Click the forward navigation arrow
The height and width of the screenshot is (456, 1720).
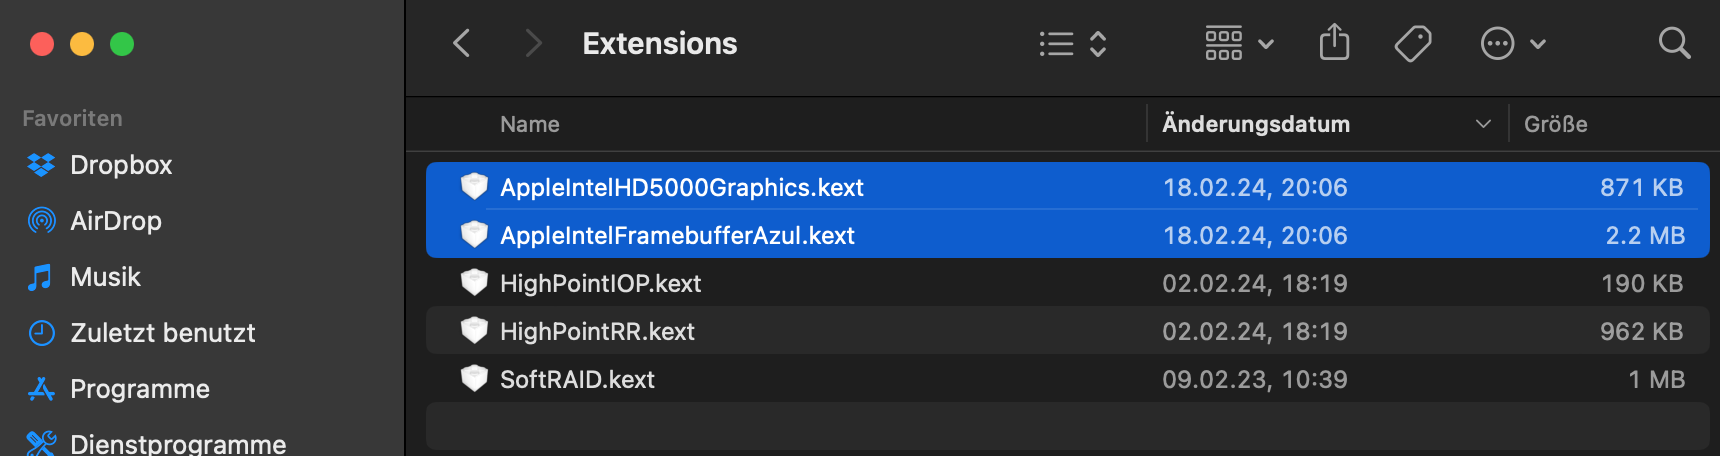click(533, 44)
